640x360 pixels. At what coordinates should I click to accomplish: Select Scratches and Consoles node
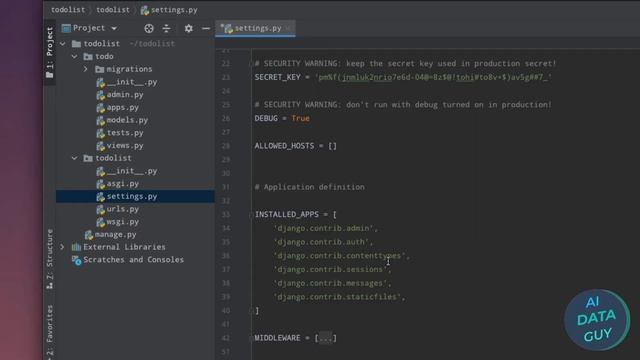(133, 260)
